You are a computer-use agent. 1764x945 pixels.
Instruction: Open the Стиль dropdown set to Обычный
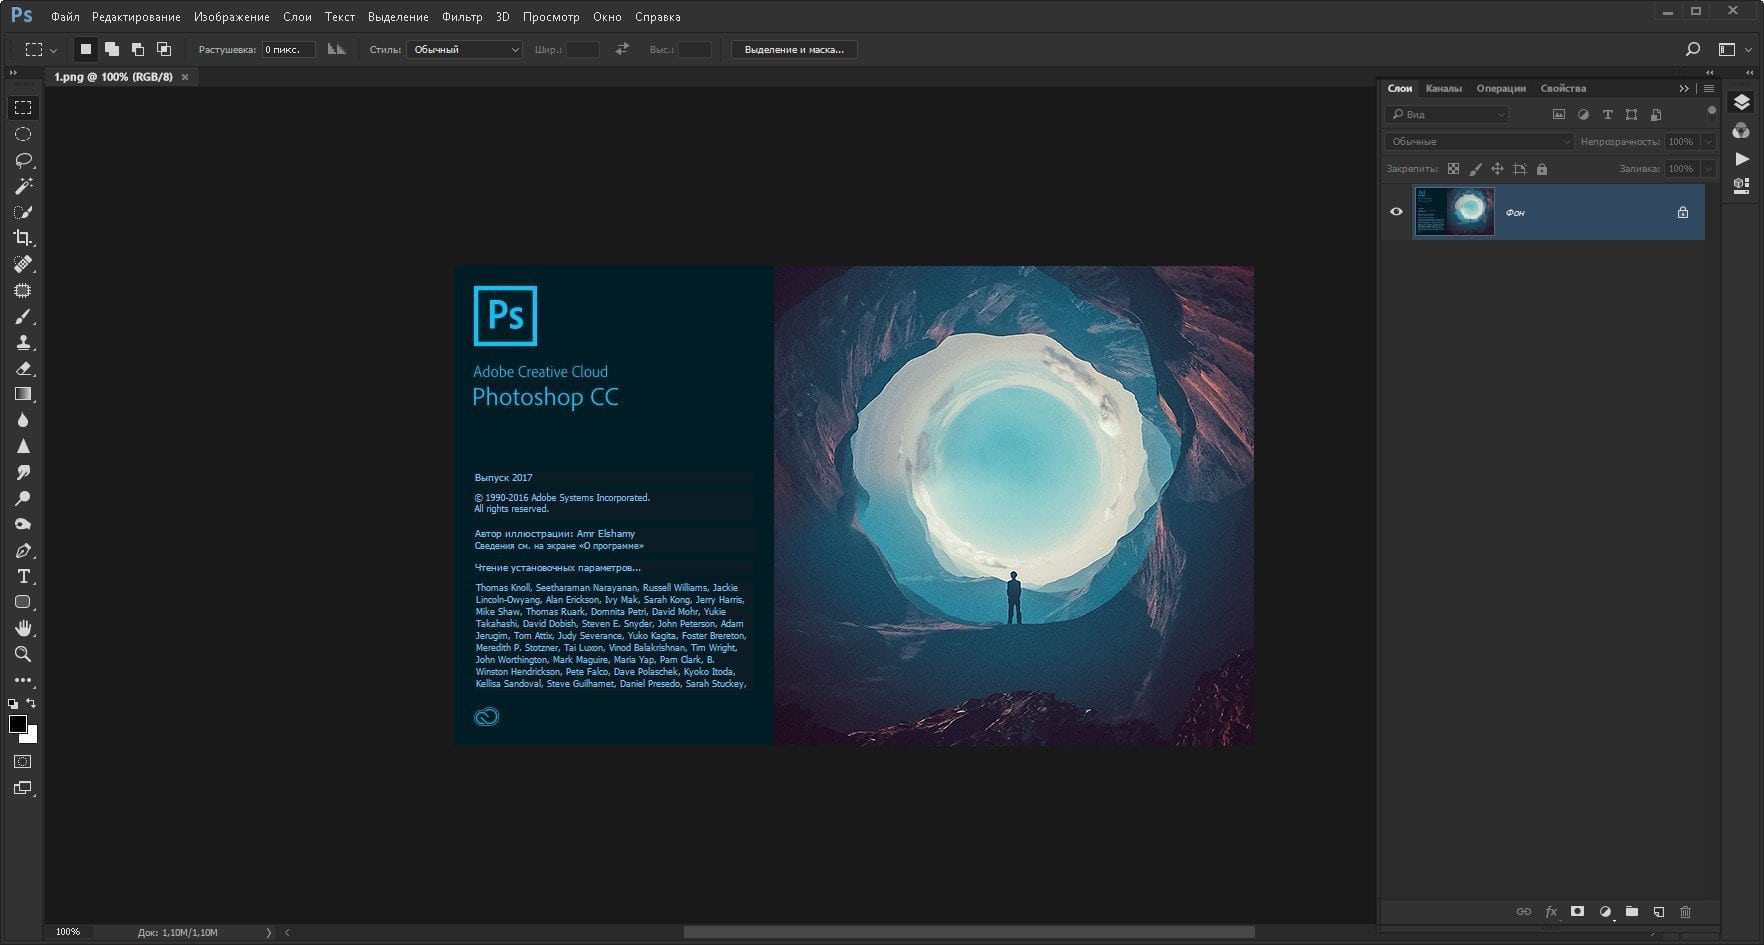(x=464, y=49)
